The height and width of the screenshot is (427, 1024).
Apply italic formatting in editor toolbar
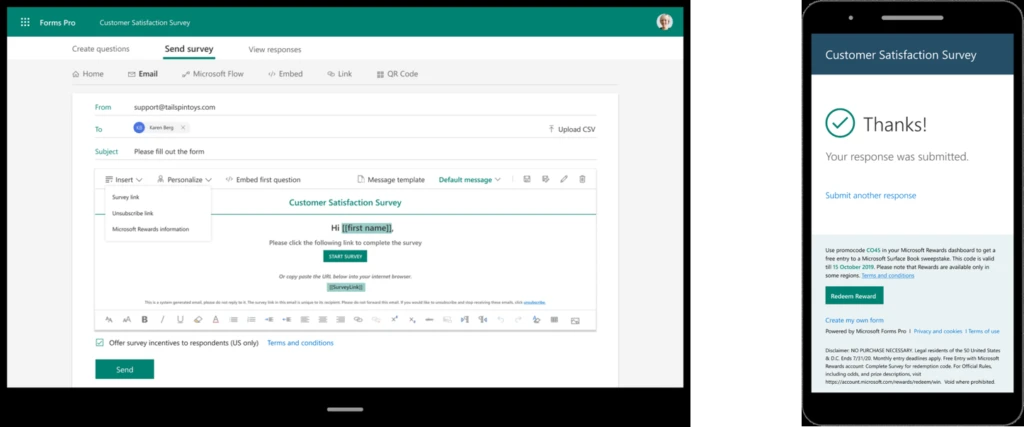point(163,320)
